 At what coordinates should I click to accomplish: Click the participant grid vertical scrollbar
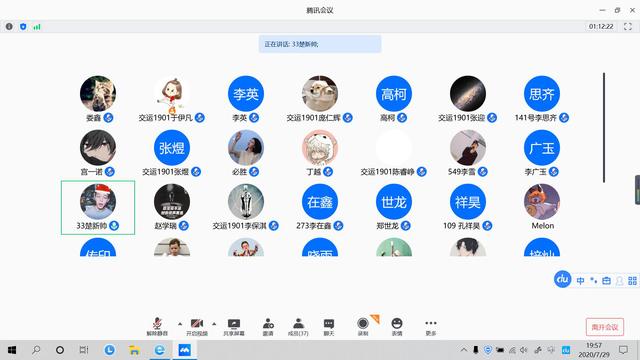[x=604, y=127]
